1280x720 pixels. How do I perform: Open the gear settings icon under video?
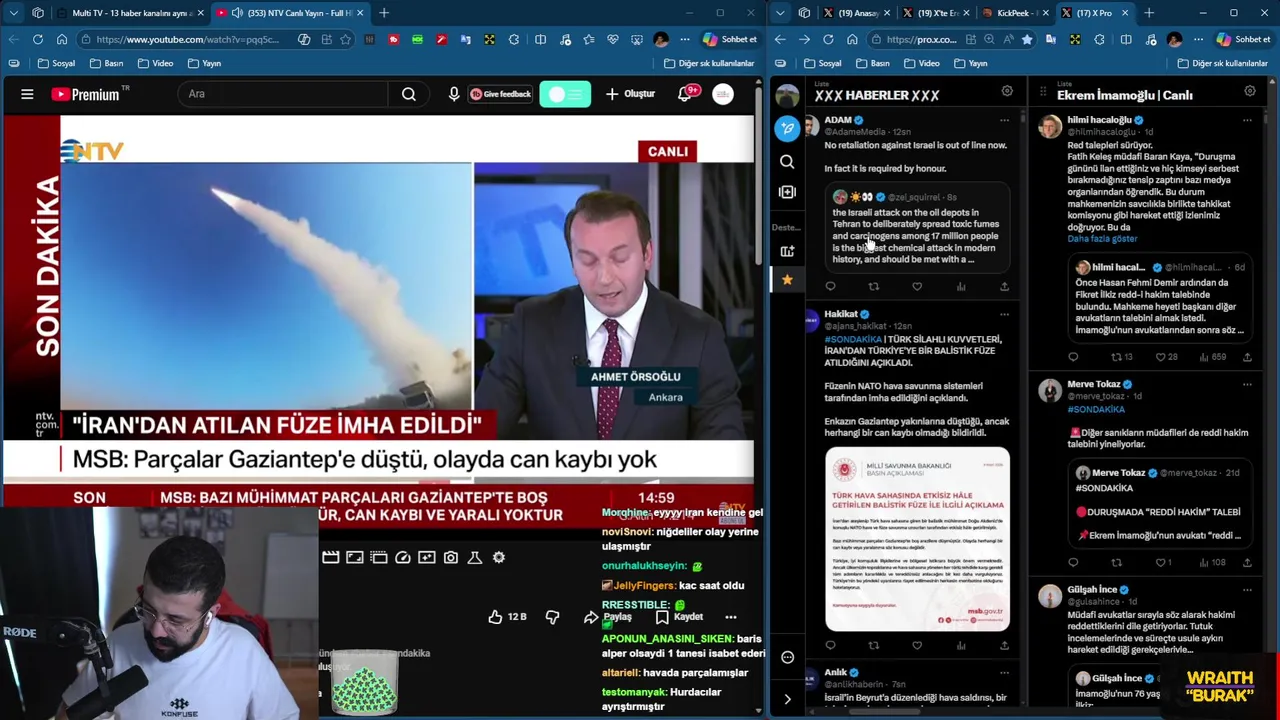coord(499,557)
